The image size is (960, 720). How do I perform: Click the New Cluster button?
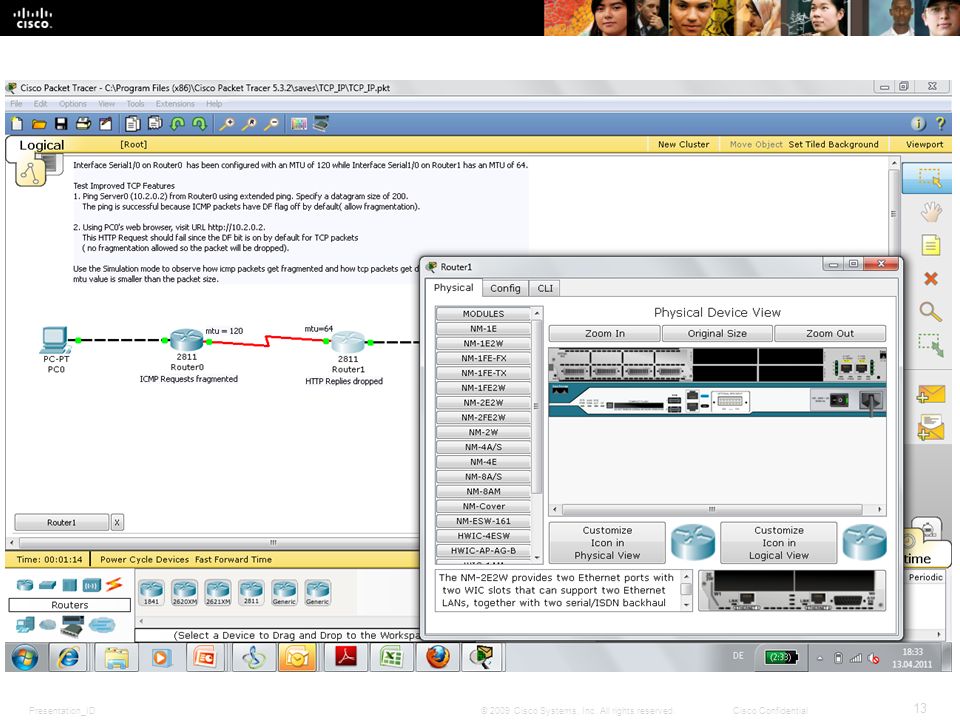coord(683,144)
